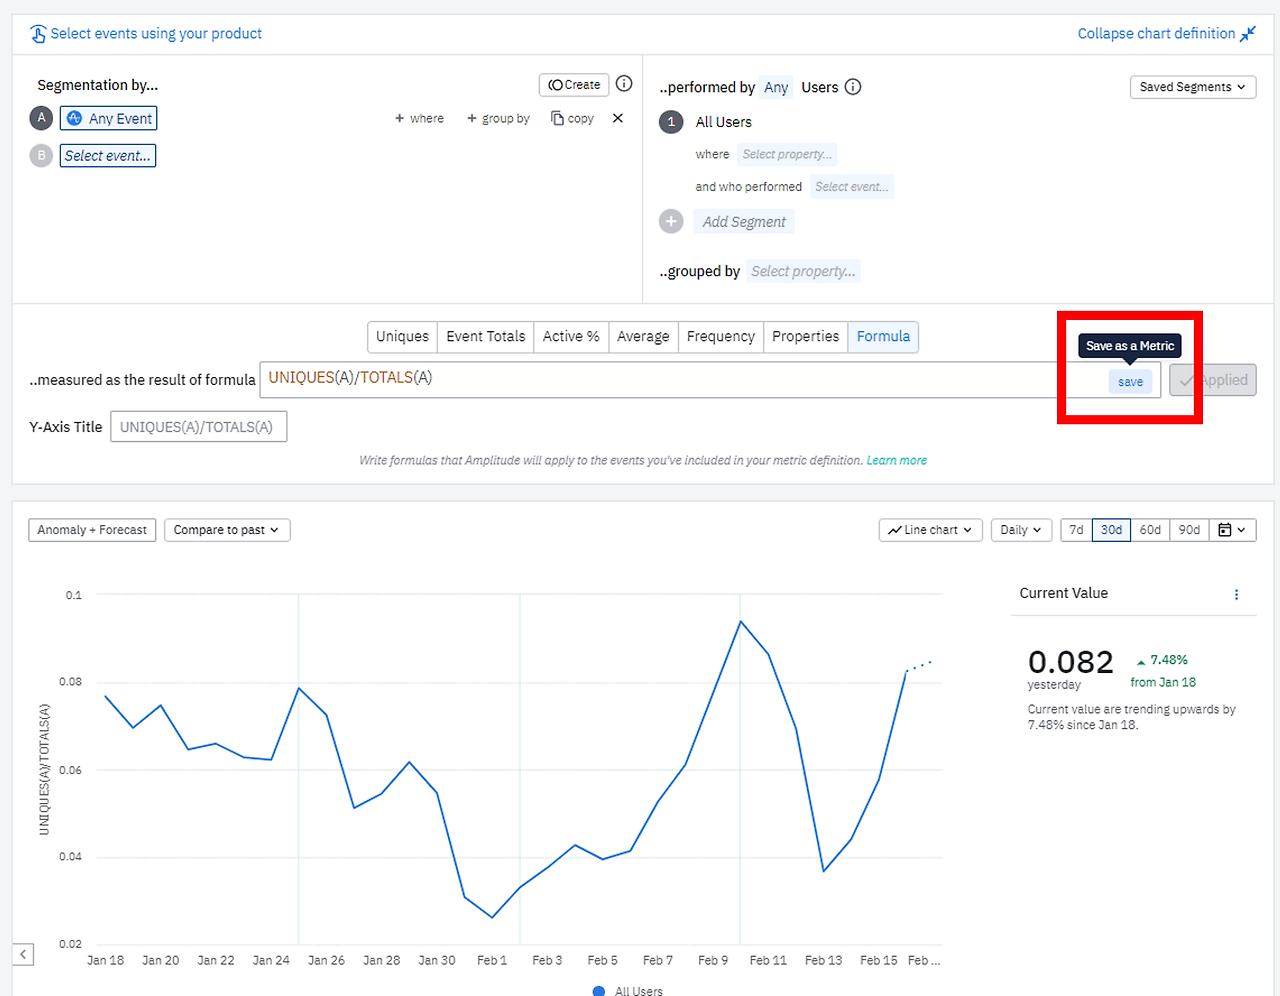Open the Learn more link
Screen dimensions: 1280x996
click(897, 461)
